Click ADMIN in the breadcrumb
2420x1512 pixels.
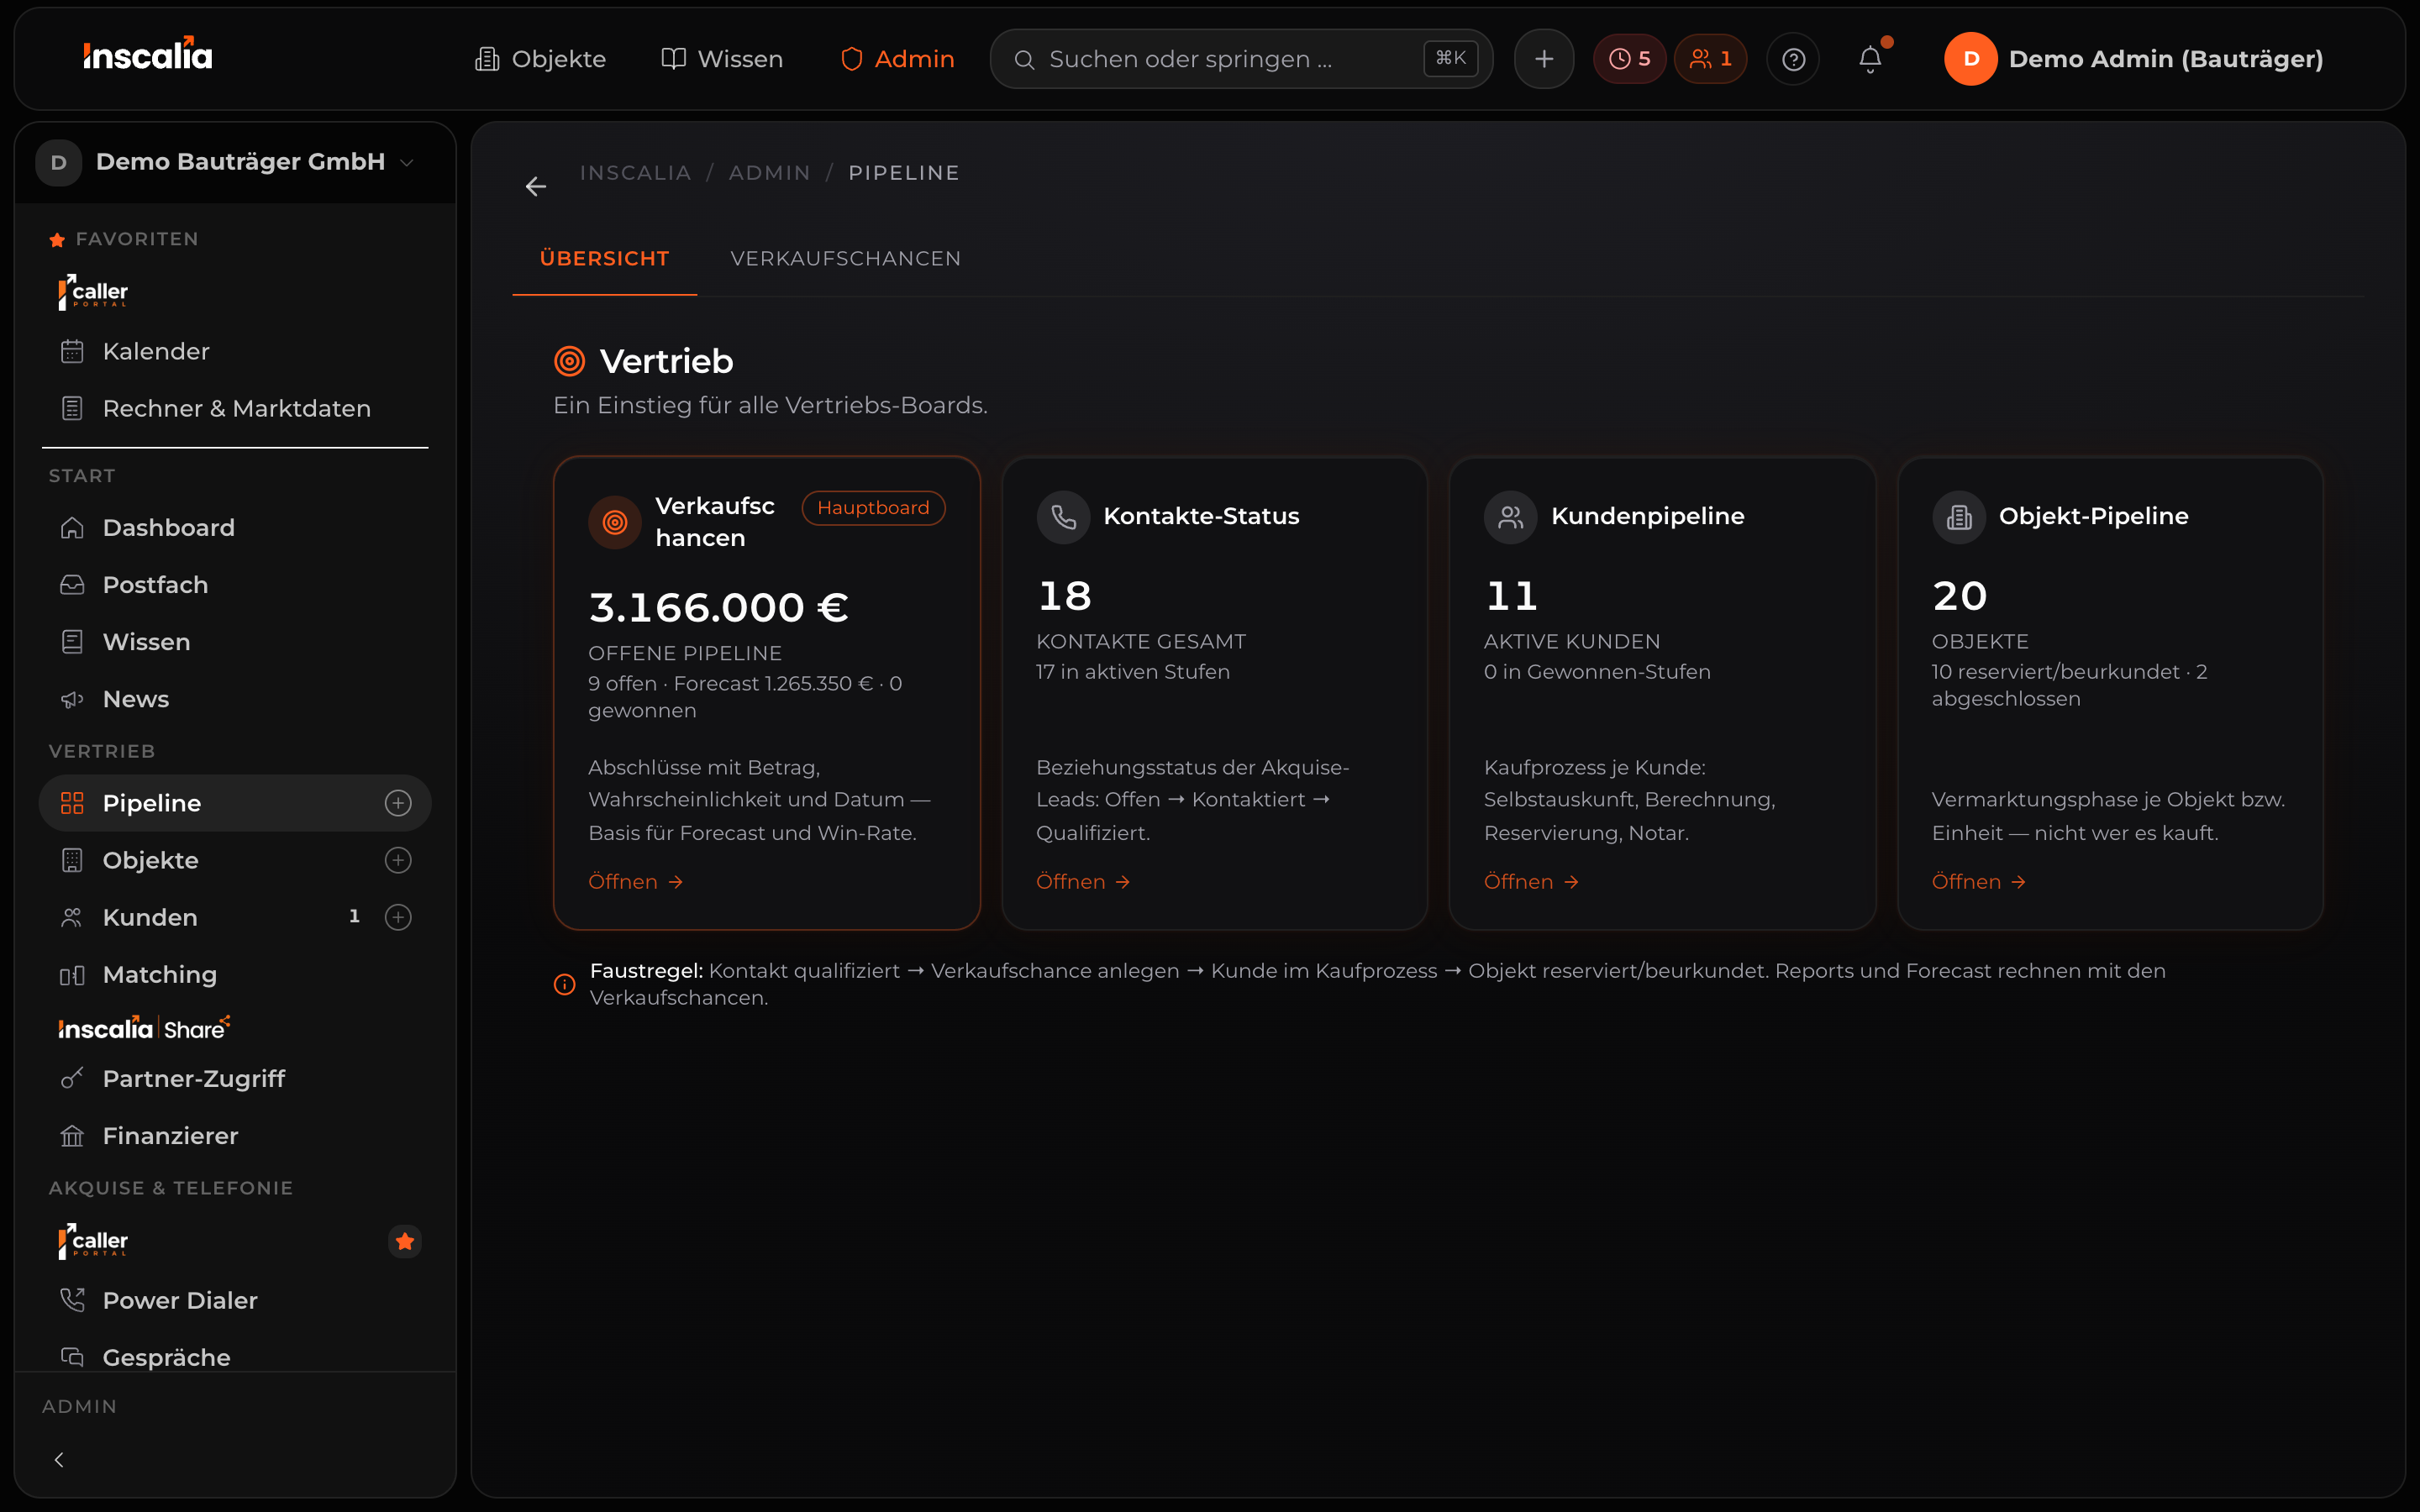pos(769,173)
